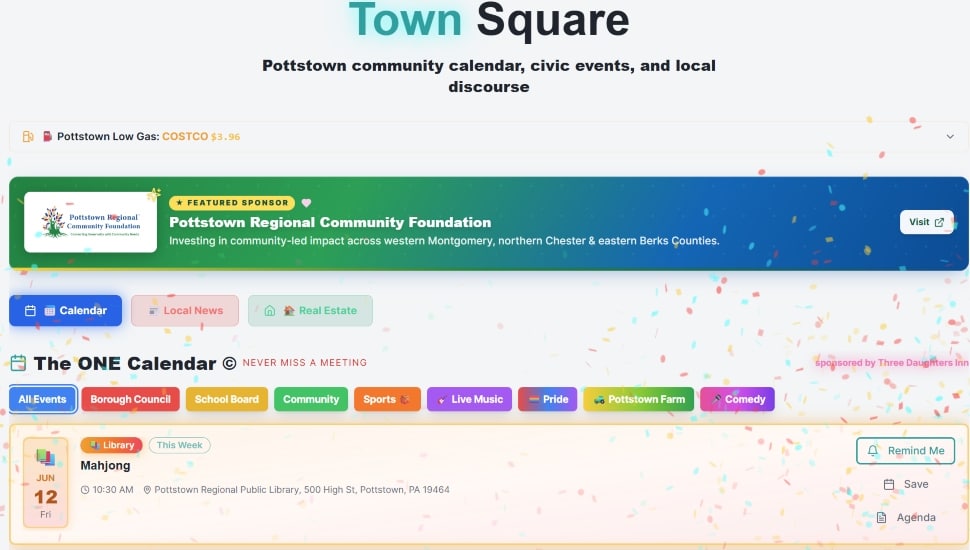Click the document icon beside Agenda

coord(882,517)
